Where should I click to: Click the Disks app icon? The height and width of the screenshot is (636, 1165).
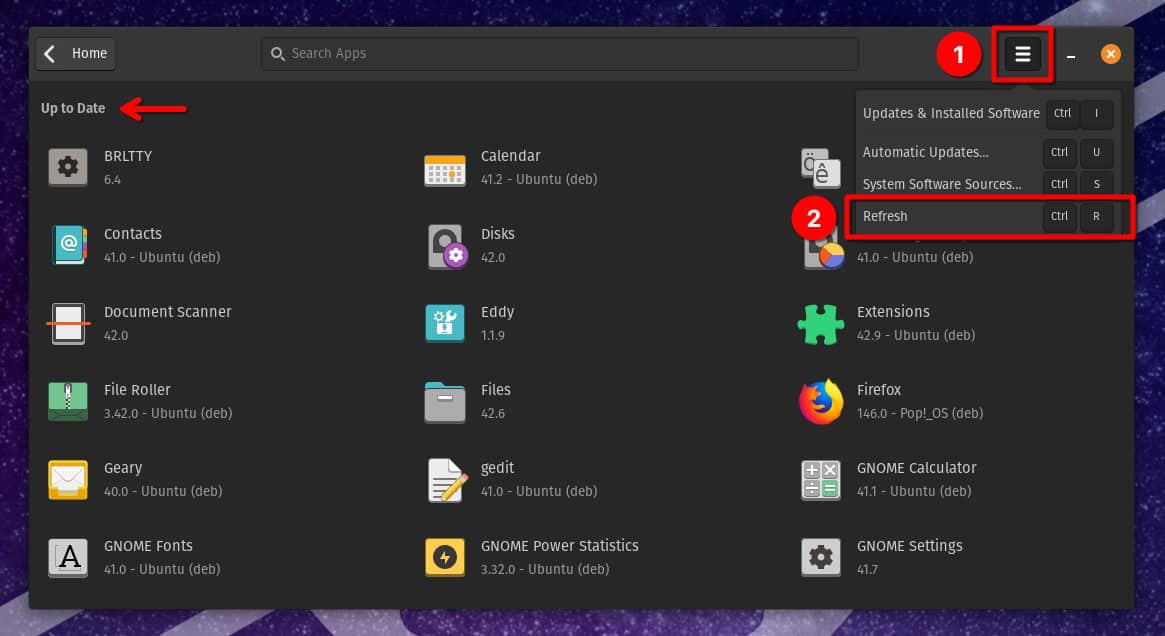tap(446, 246)
